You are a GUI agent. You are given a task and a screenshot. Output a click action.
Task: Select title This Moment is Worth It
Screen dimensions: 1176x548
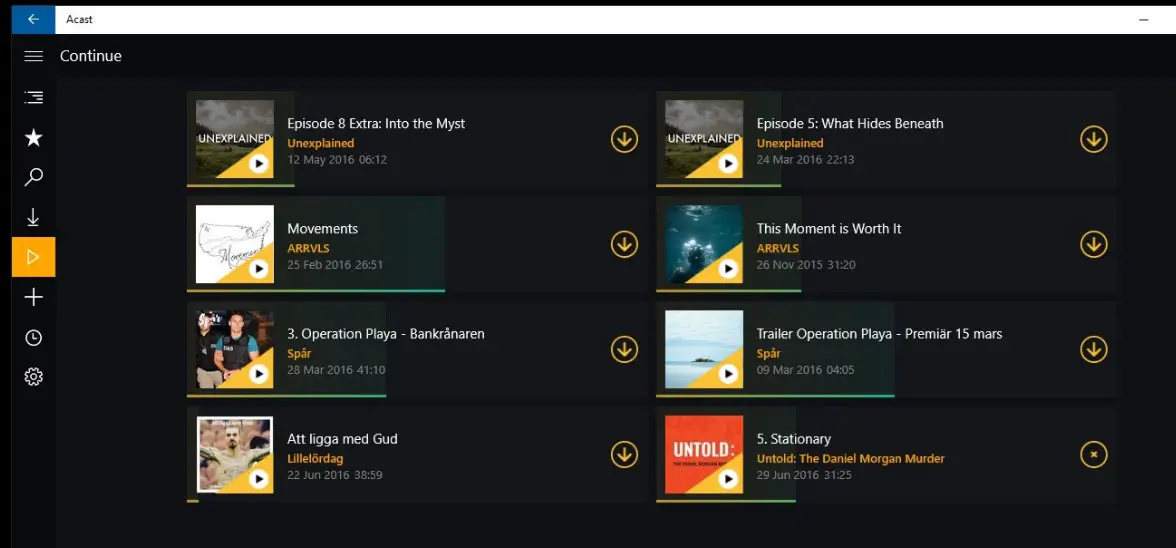coord(829,229)
